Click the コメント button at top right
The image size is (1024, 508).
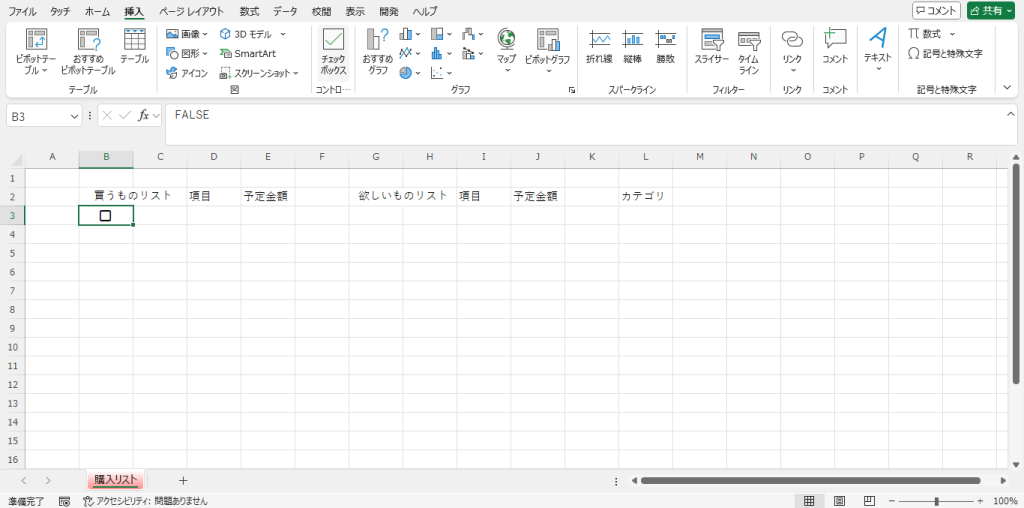click(936, 10)
